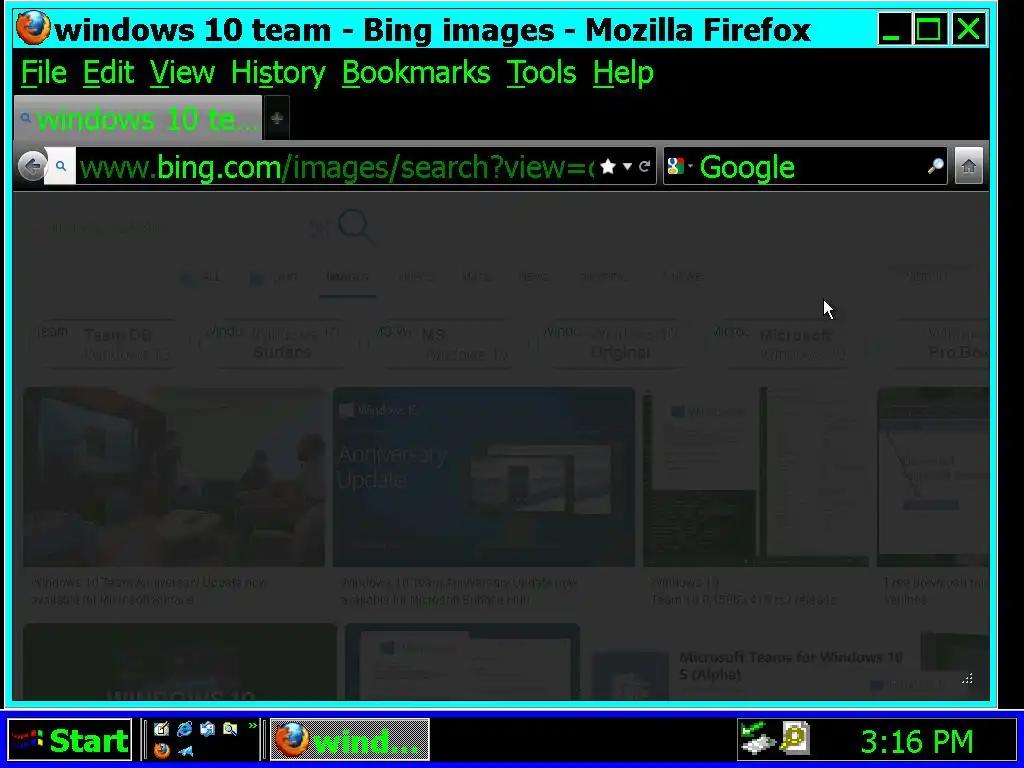Click the third quick launch icon
The width and height of the screenshot is (1024, 768).
tap(208, 729)
